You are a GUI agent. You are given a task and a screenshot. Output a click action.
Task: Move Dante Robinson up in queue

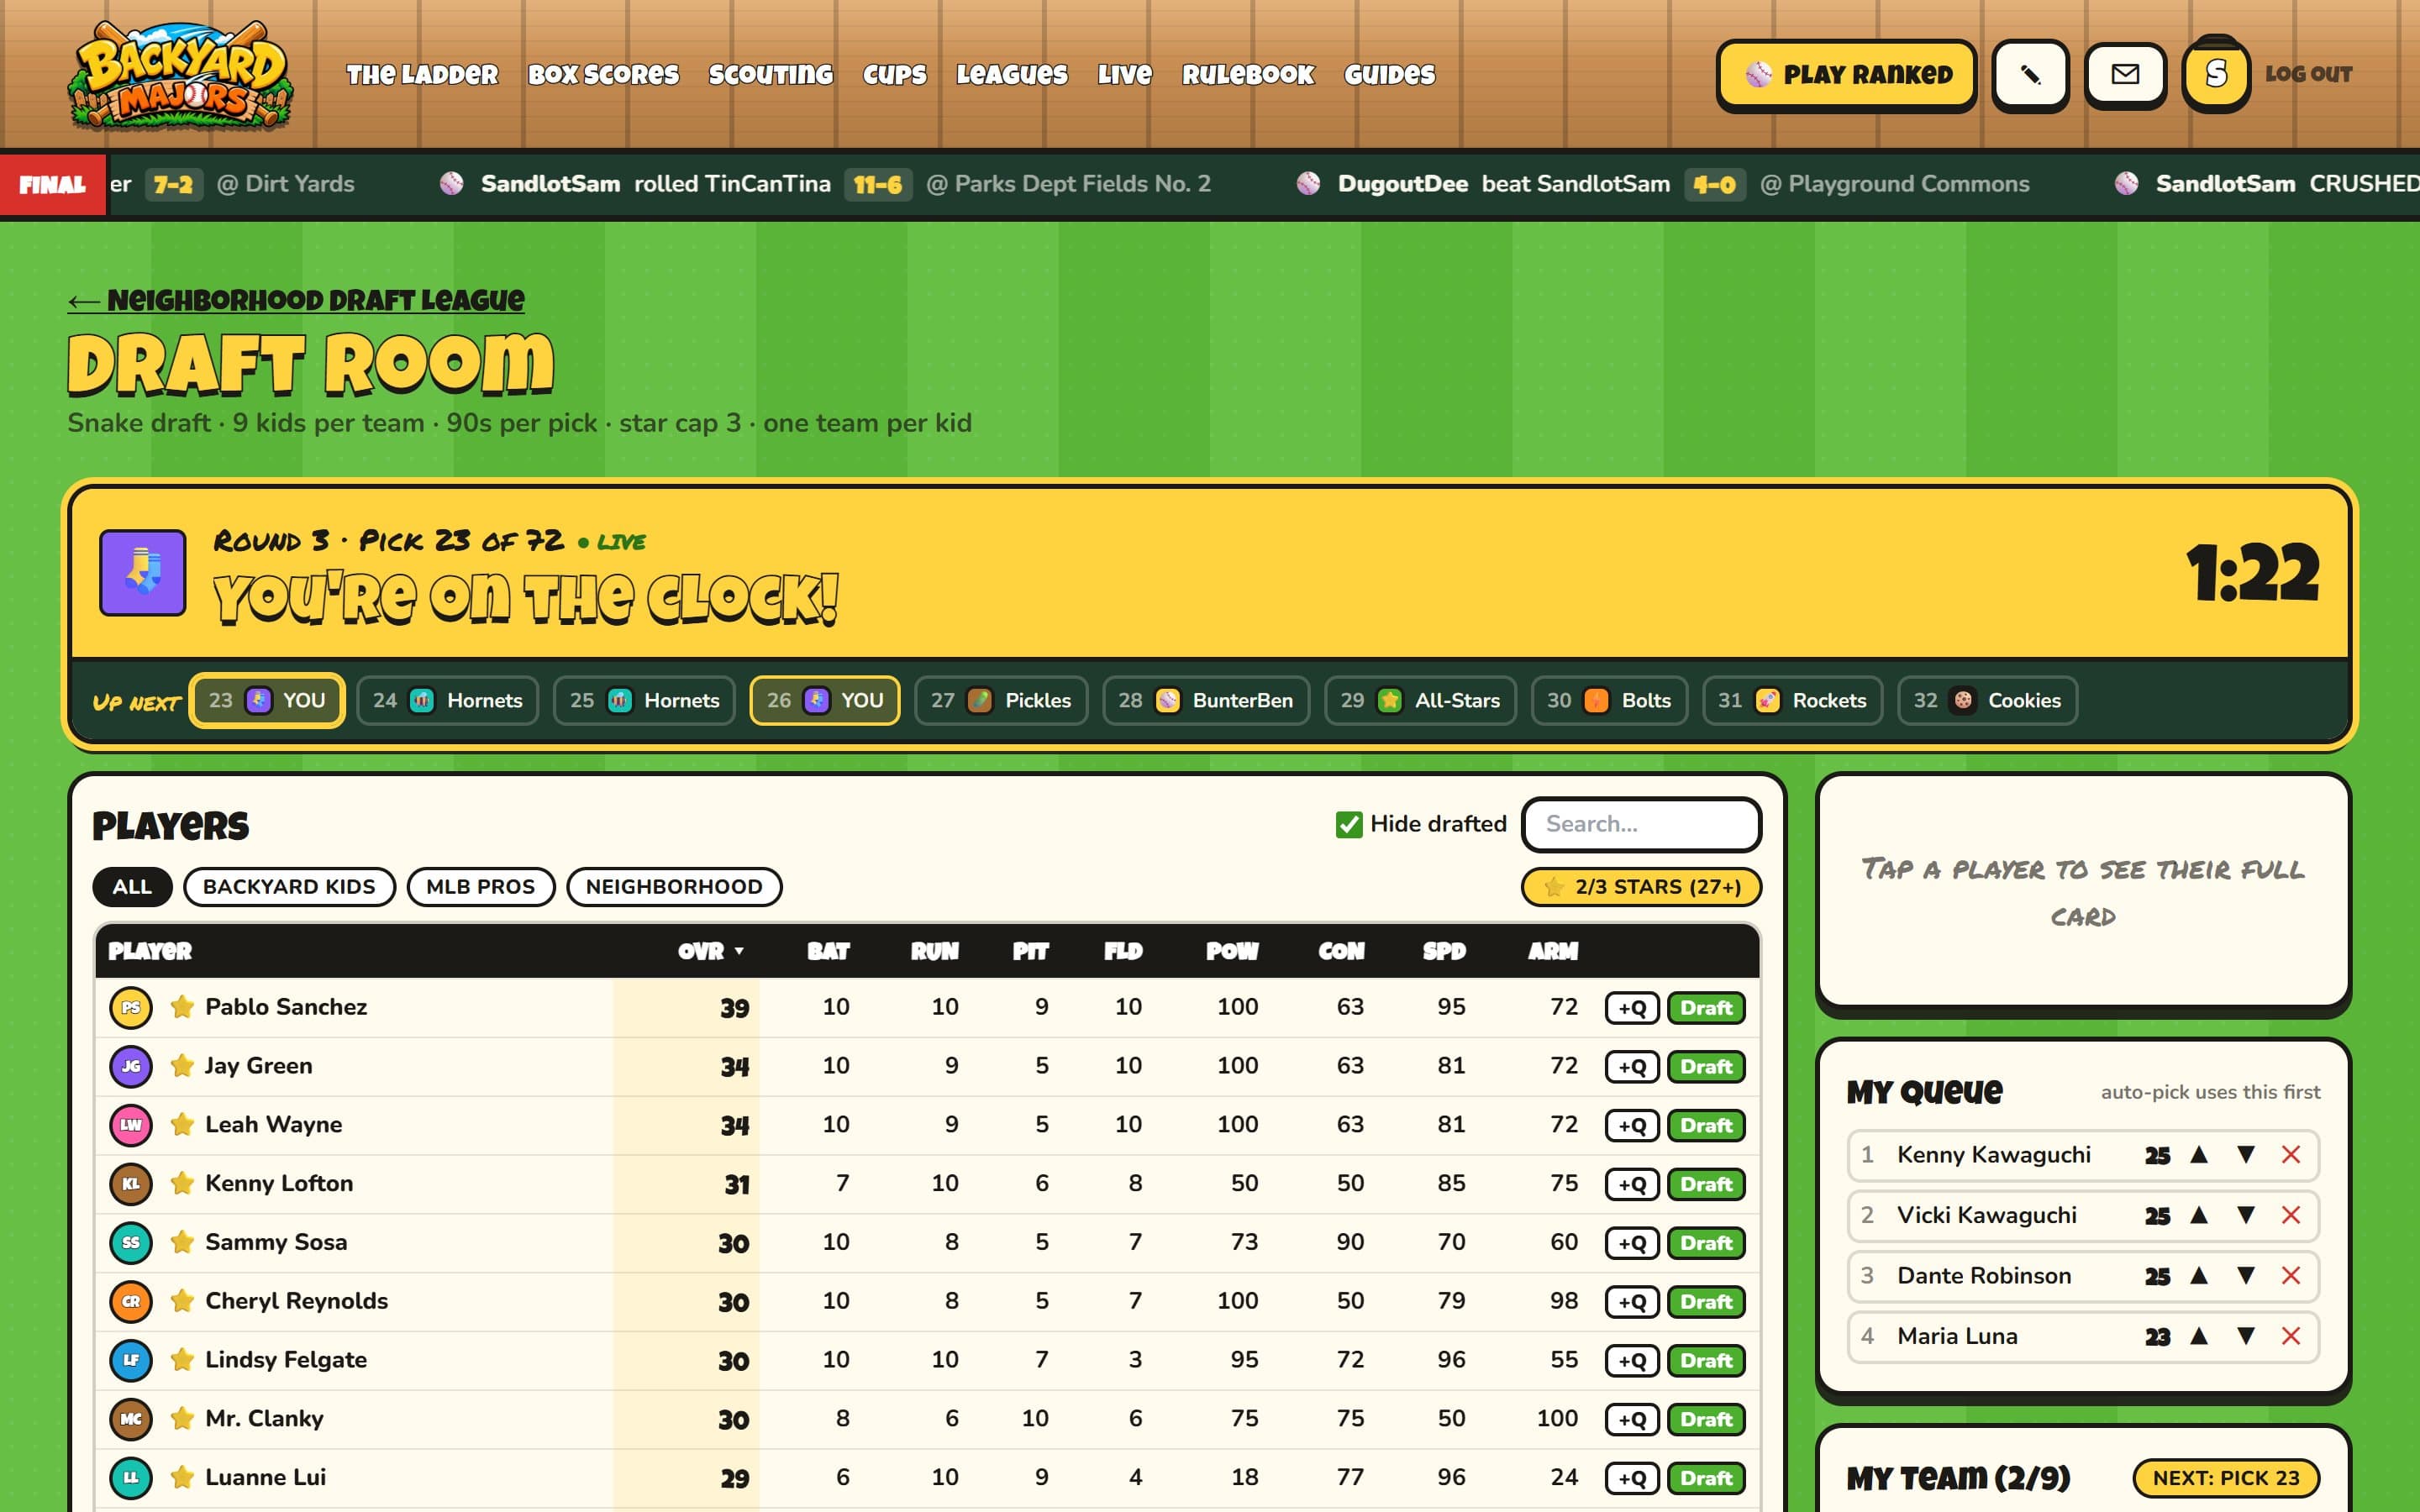[x=2199, y=1276]
